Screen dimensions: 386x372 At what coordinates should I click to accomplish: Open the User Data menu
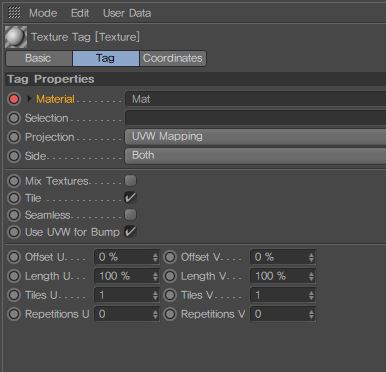click(x=127, y=13)
